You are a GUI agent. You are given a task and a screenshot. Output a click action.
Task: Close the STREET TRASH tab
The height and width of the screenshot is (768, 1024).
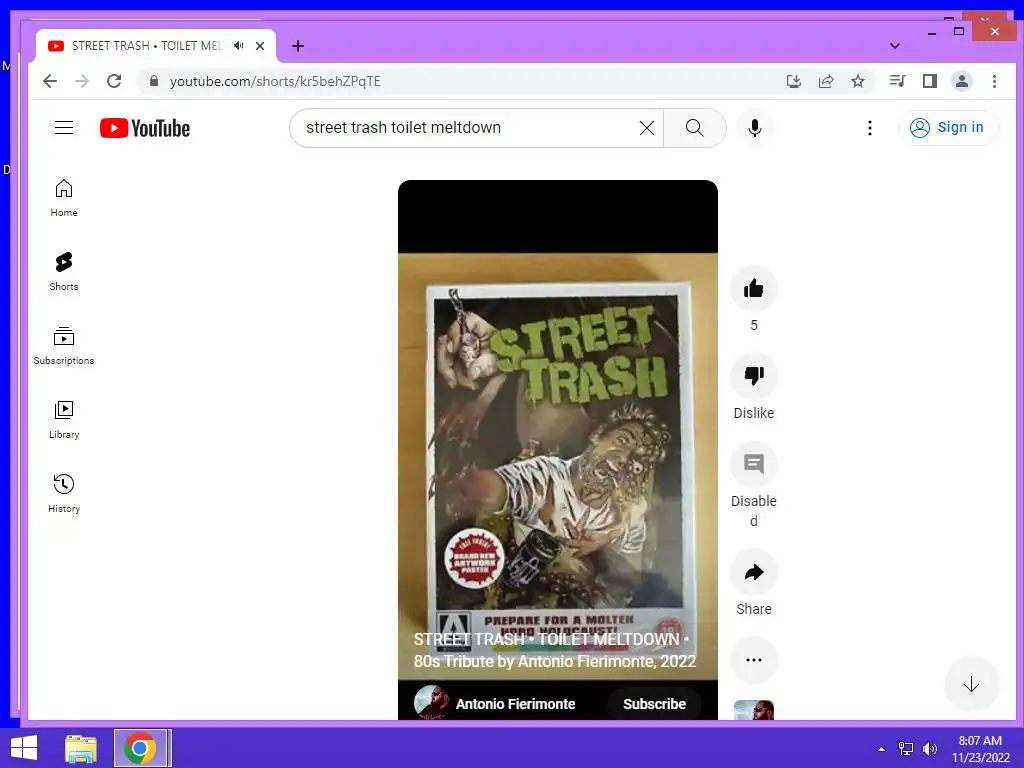click(x=260, y=46)
